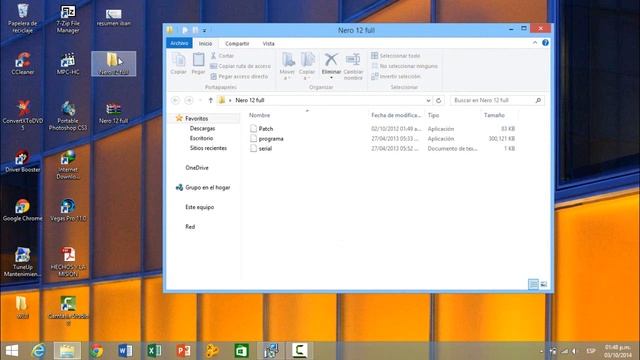Image resolution: width=640 pixels, height=360 pixels.
Task: Select MPC-HC desktop icon
Action: [68, 64]
